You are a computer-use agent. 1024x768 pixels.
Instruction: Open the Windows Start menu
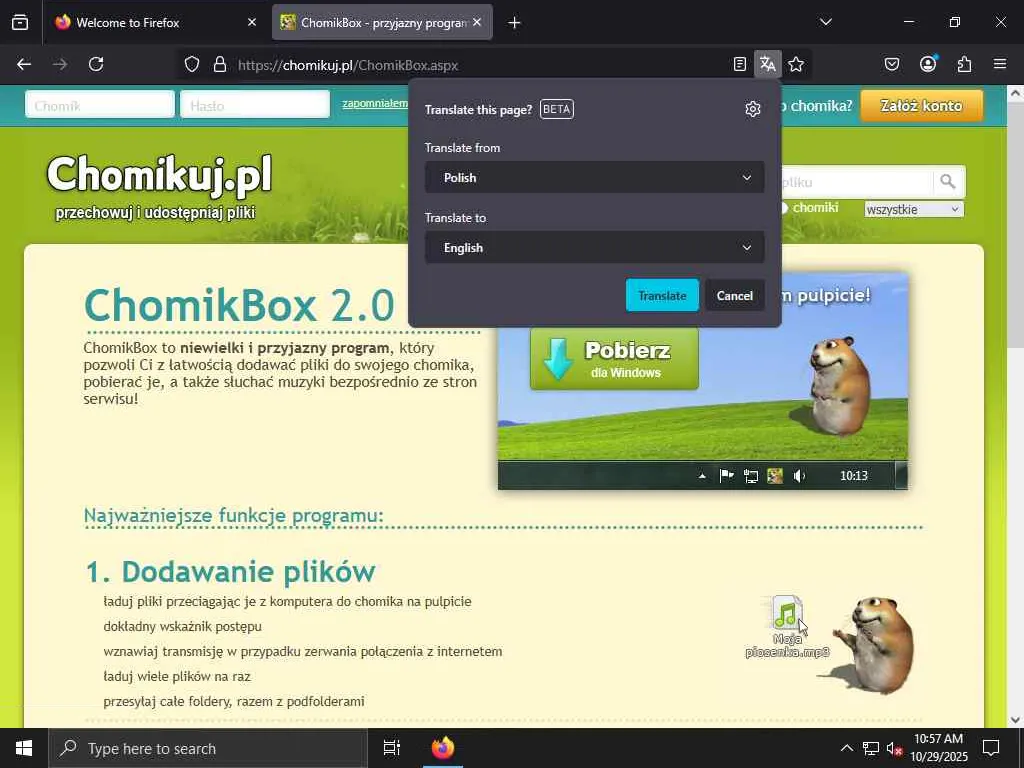point(24,748)
